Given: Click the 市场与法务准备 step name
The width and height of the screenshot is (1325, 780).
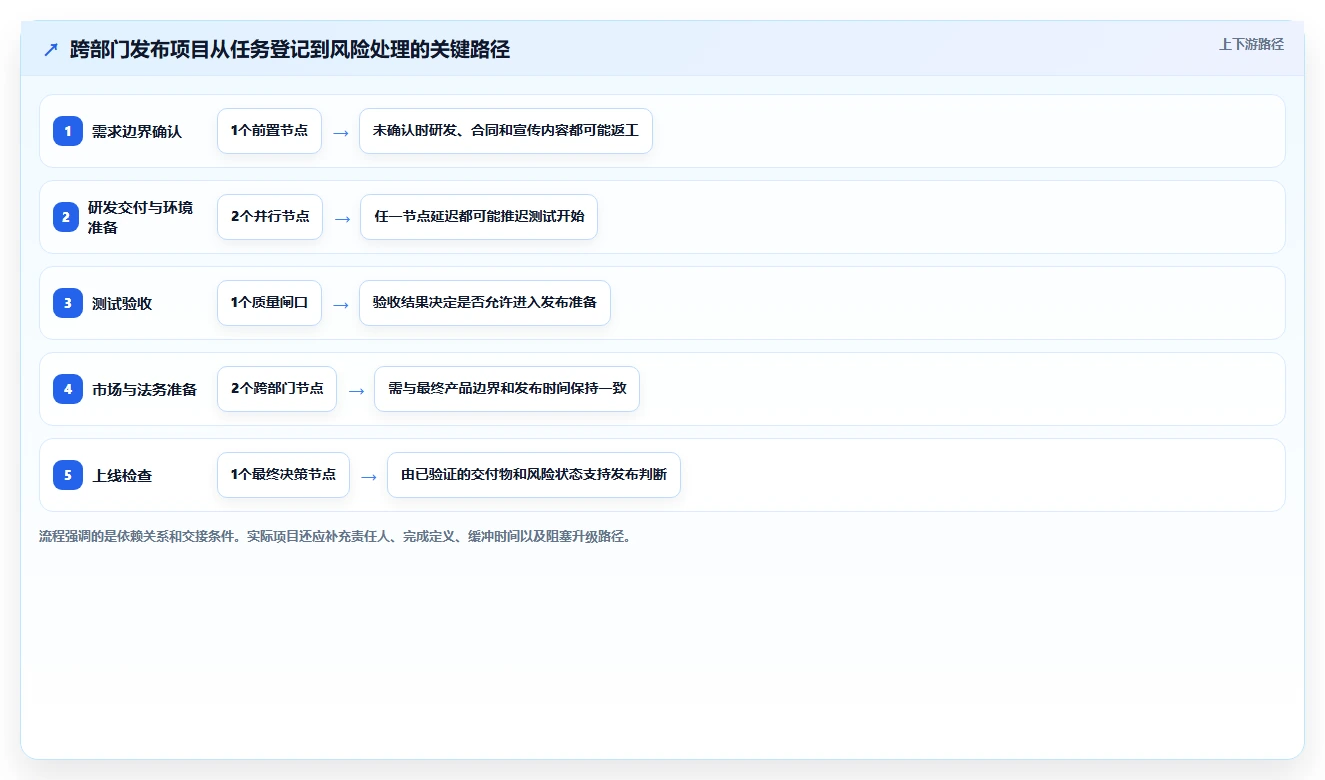Looking at the screenshot, I should (145, 389).
